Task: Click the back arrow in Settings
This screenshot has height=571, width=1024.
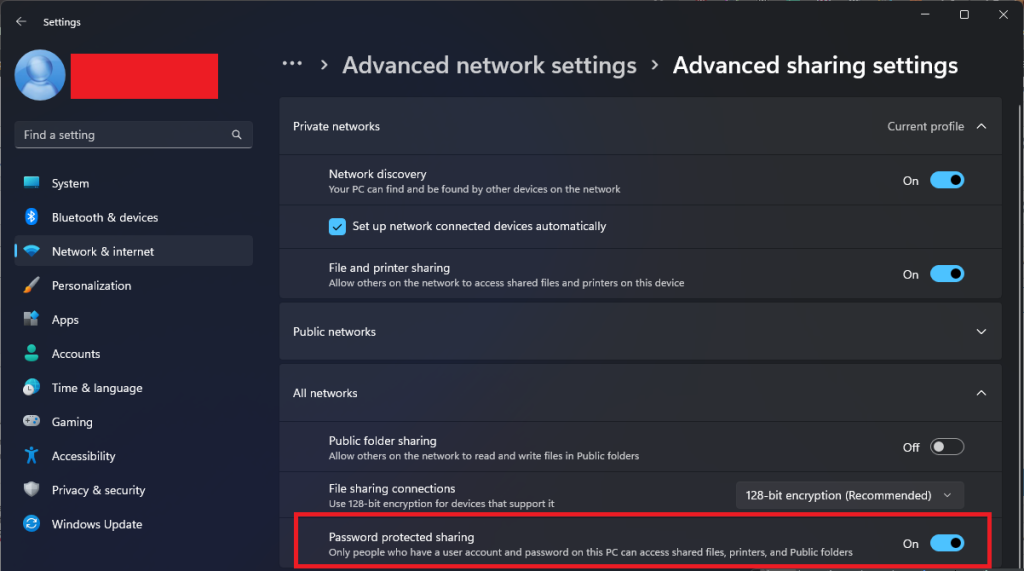Action: tap(21, 22)
